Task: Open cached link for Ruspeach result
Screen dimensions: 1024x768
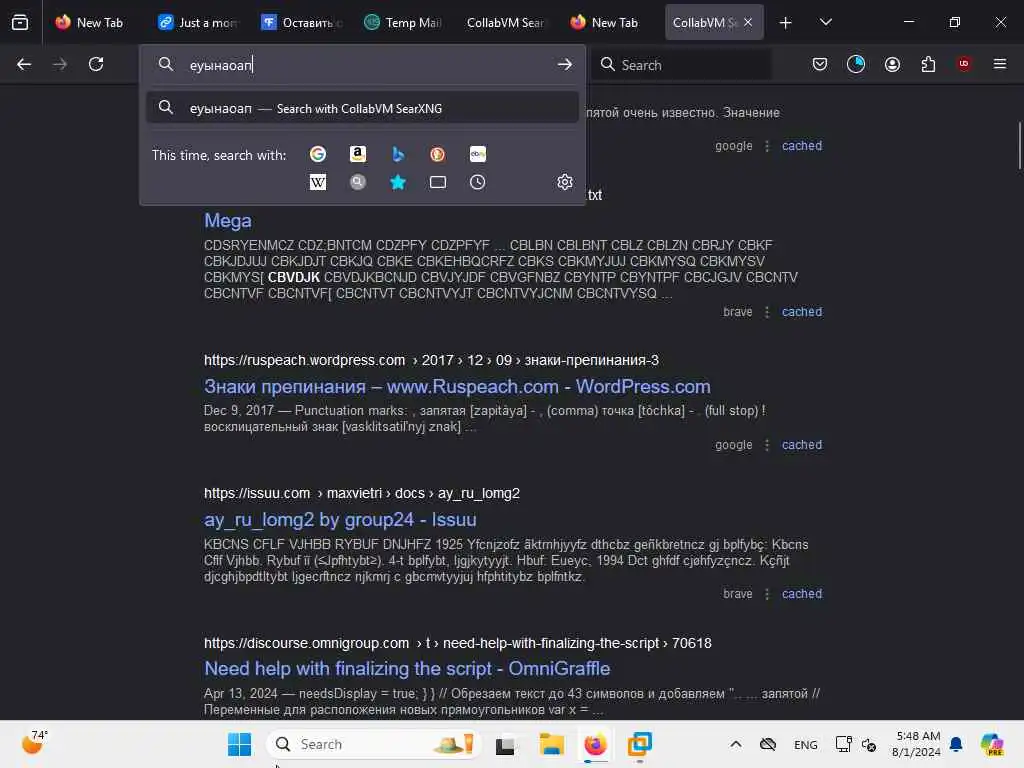Action: (x=802, y=445)
